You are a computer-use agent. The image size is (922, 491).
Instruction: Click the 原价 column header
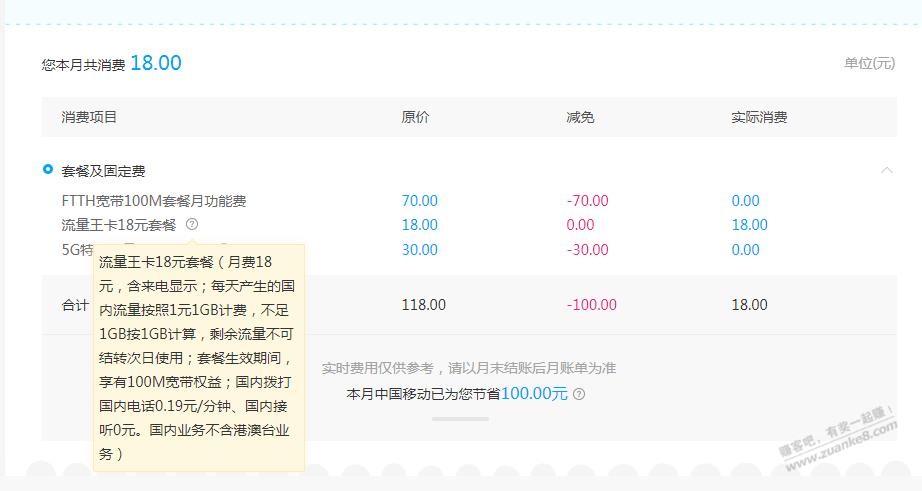pos(415,117)
